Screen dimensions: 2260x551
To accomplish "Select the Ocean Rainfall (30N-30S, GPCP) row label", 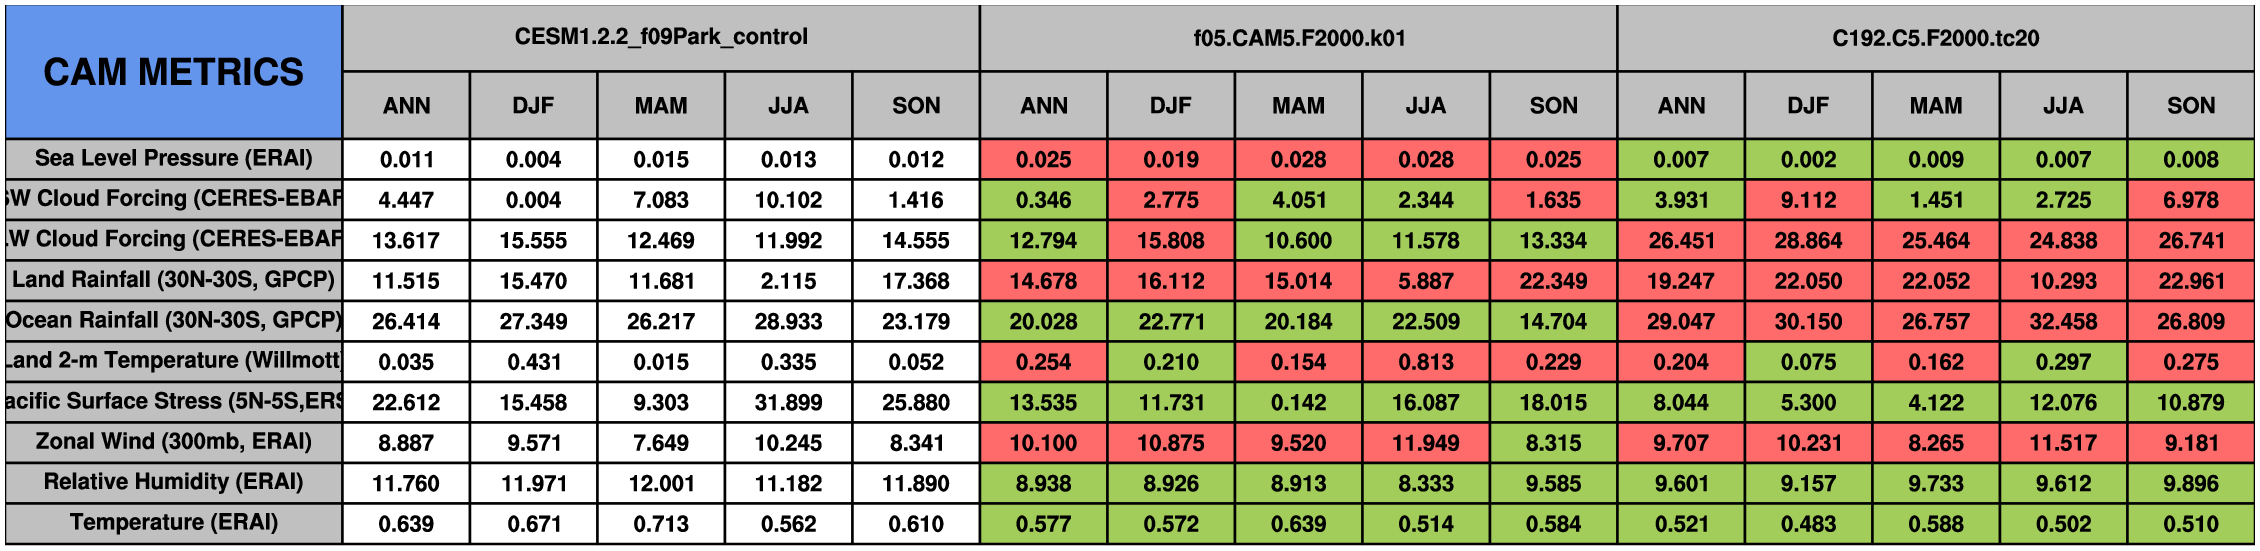I will click(x=173, y=320).
